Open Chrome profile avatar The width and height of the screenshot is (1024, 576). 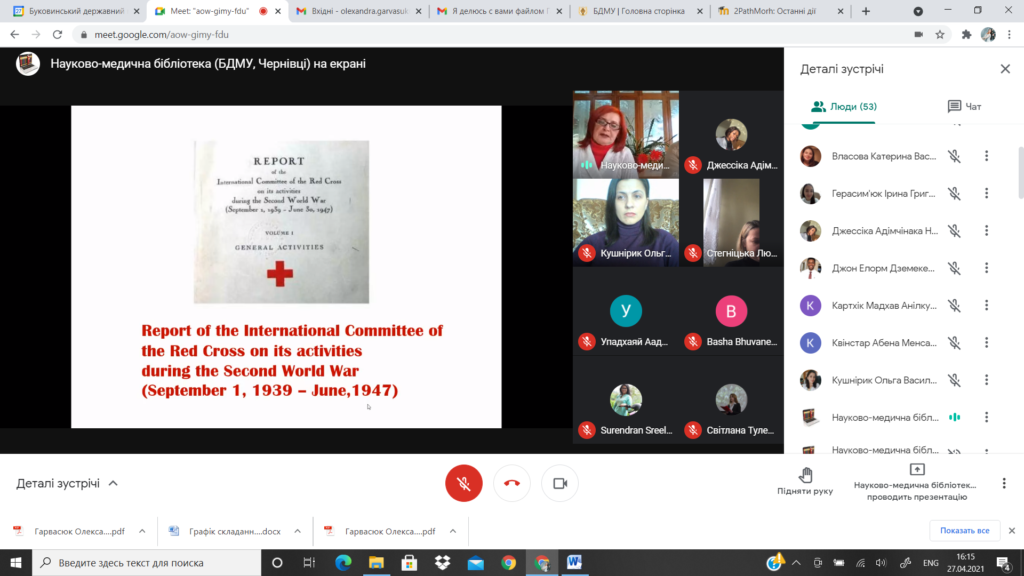point(988,35)
